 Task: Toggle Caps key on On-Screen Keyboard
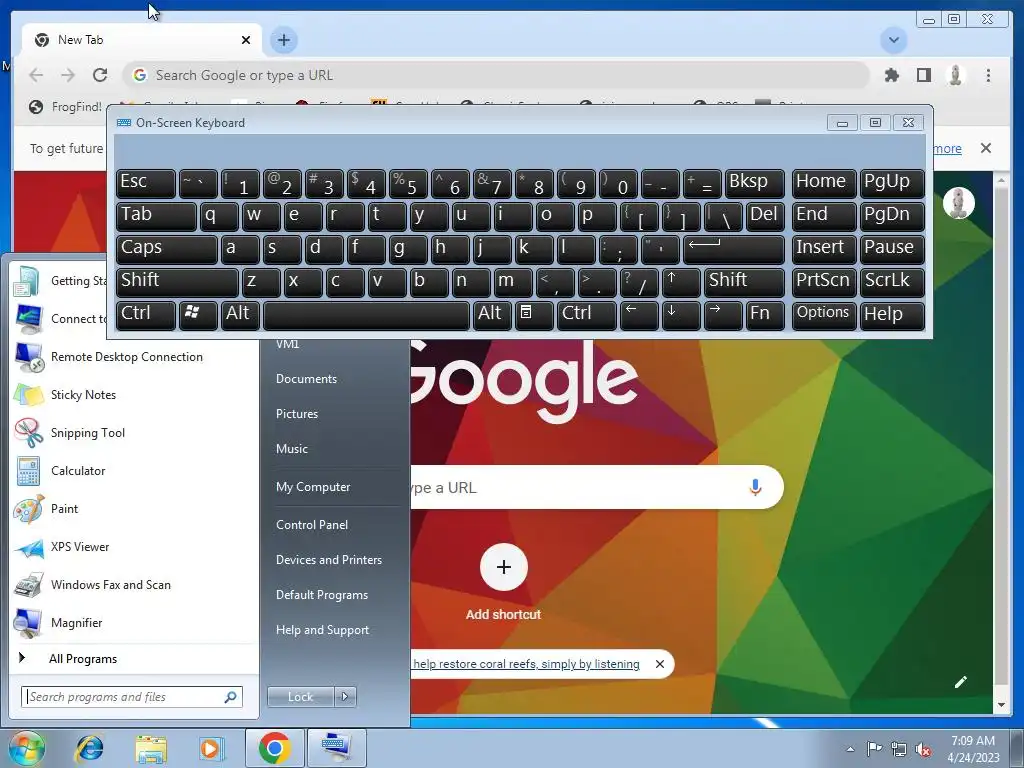(167, 249)
